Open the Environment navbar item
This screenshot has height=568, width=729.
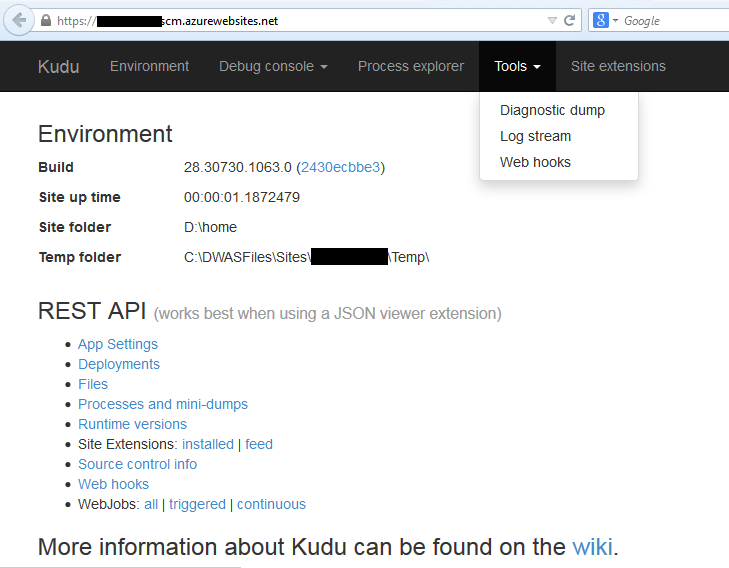[149, 66]
